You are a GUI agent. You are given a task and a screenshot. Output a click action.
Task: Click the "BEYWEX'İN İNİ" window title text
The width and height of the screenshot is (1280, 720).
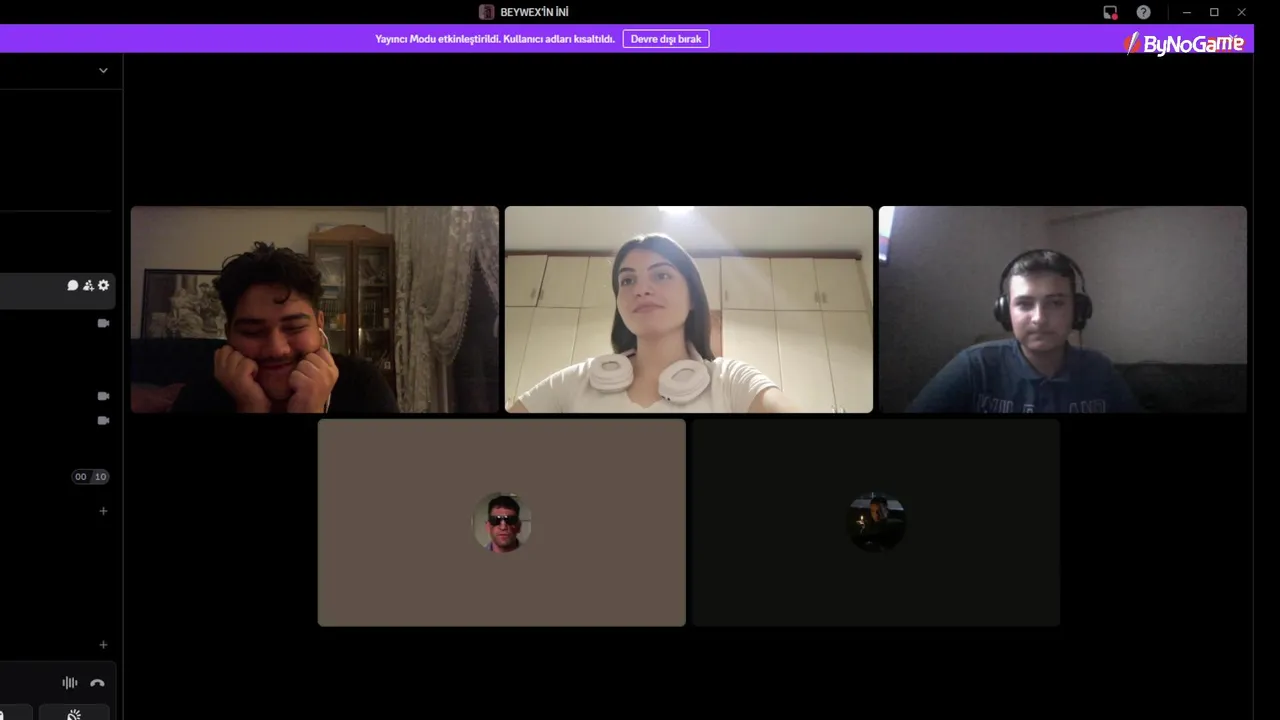point(534,12)
